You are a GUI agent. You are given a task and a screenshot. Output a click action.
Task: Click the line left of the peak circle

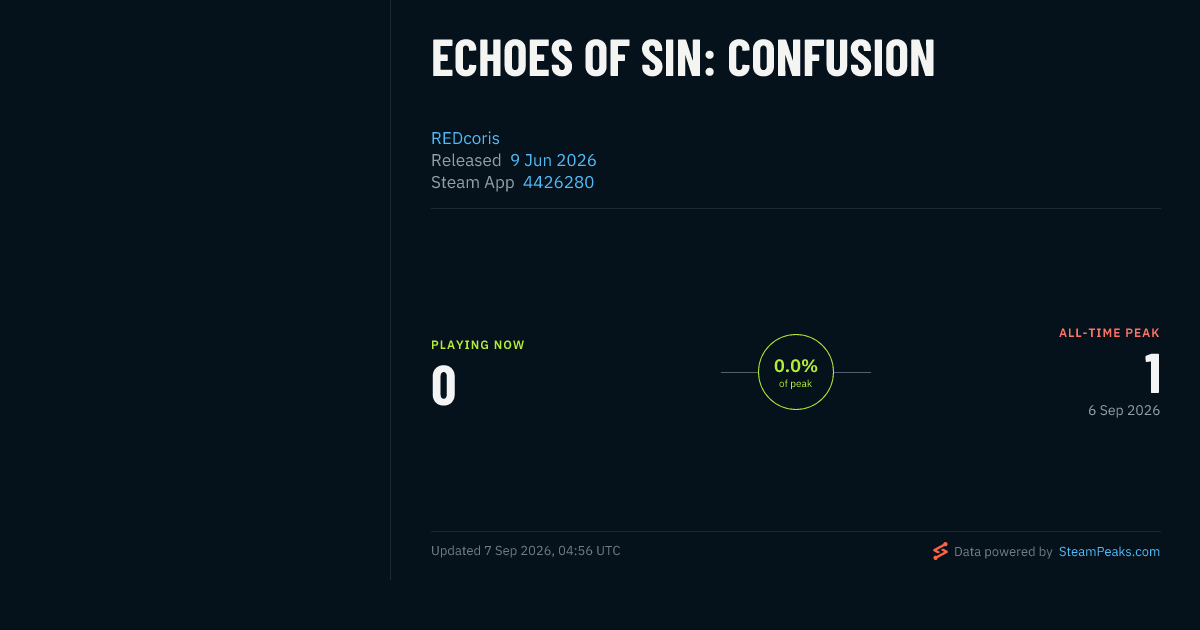point(739,372)
